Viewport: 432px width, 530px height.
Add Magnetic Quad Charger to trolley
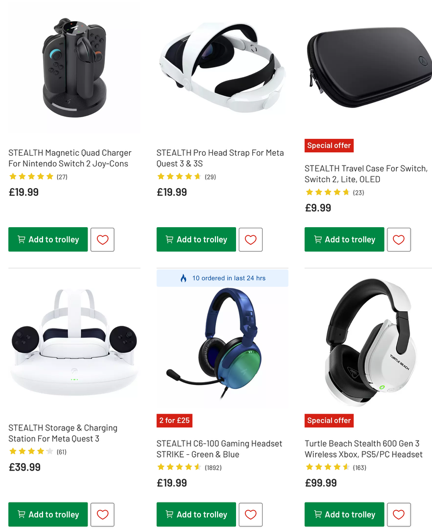(x=48, y=239)
